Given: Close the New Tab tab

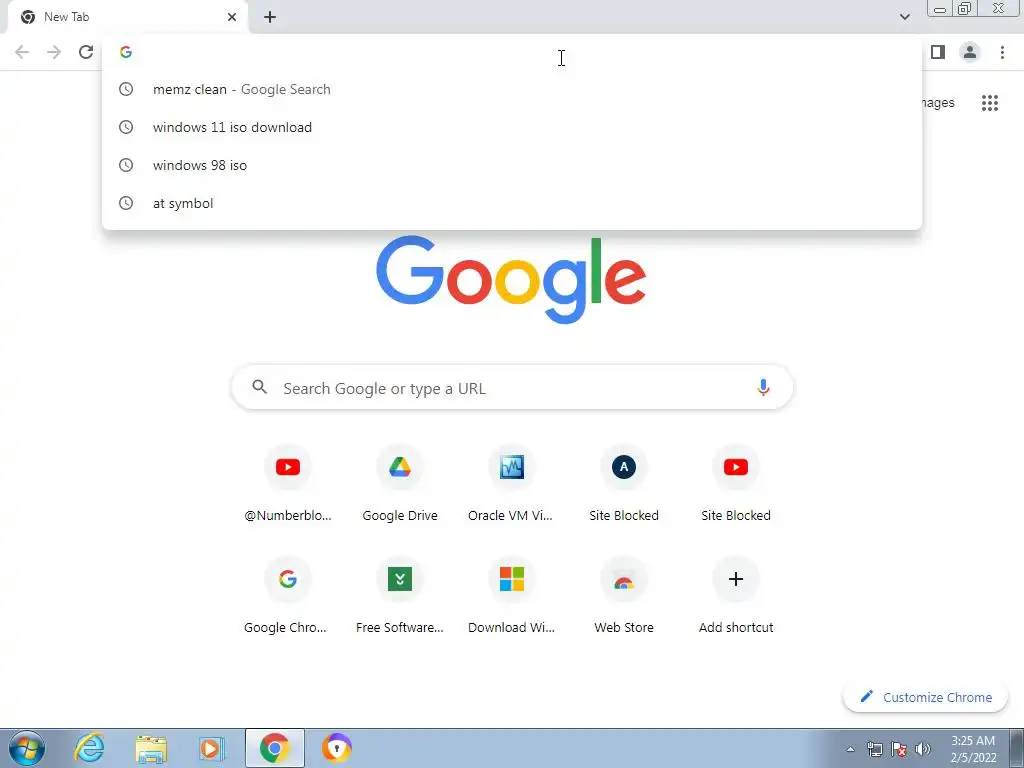Looking at the screenshot, I should (232, 17).
